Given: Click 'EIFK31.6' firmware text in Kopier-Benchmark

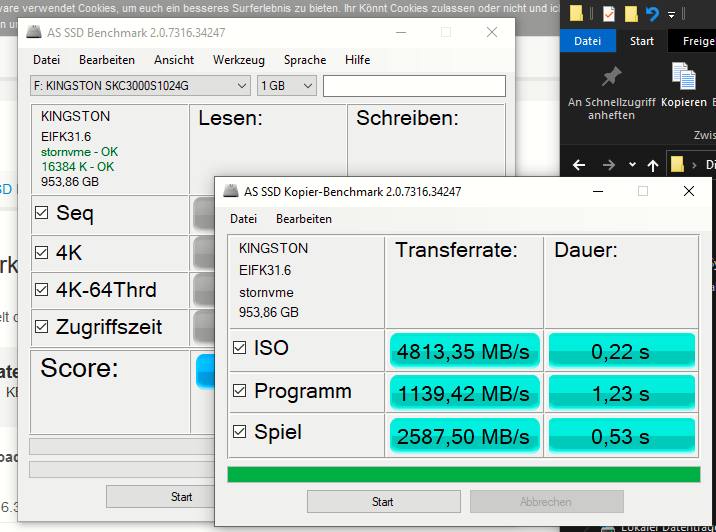Looking at the screenshot, I should click(x=265, y=270).
